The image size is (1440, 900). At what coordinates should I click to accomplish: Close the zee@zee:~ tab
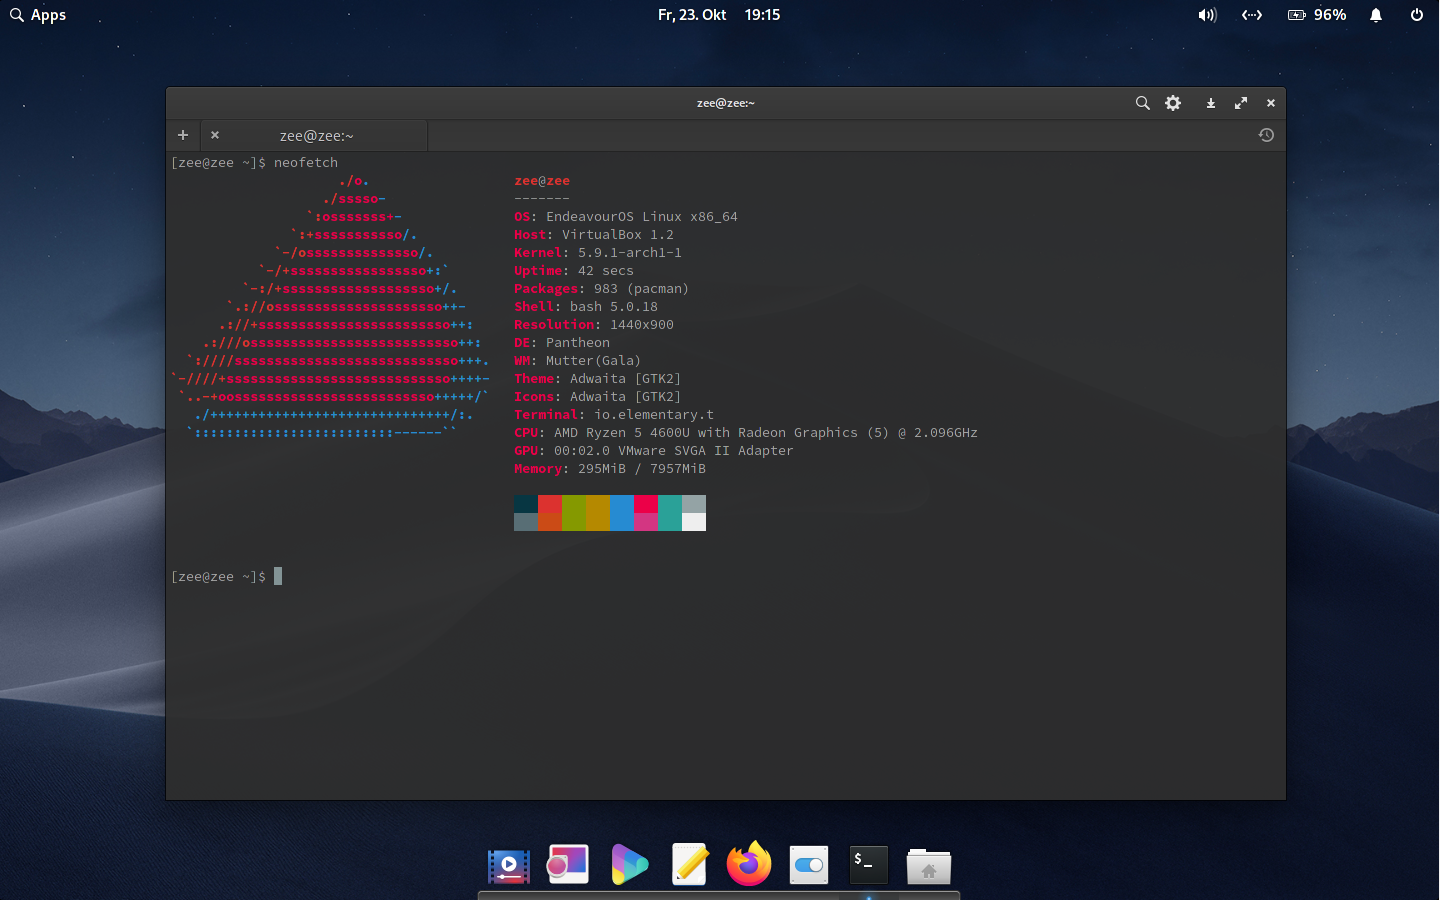pos(215,135)
